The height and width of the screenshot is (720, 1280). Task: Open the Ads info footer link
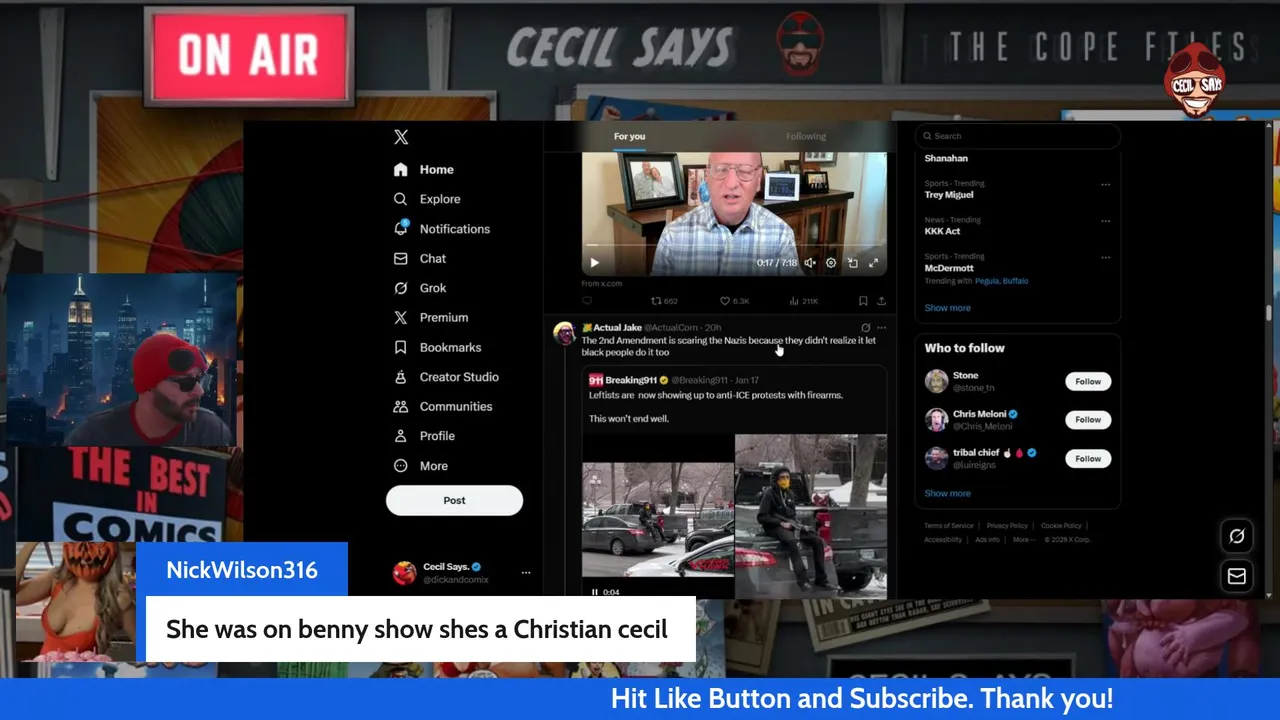point(987,540)
